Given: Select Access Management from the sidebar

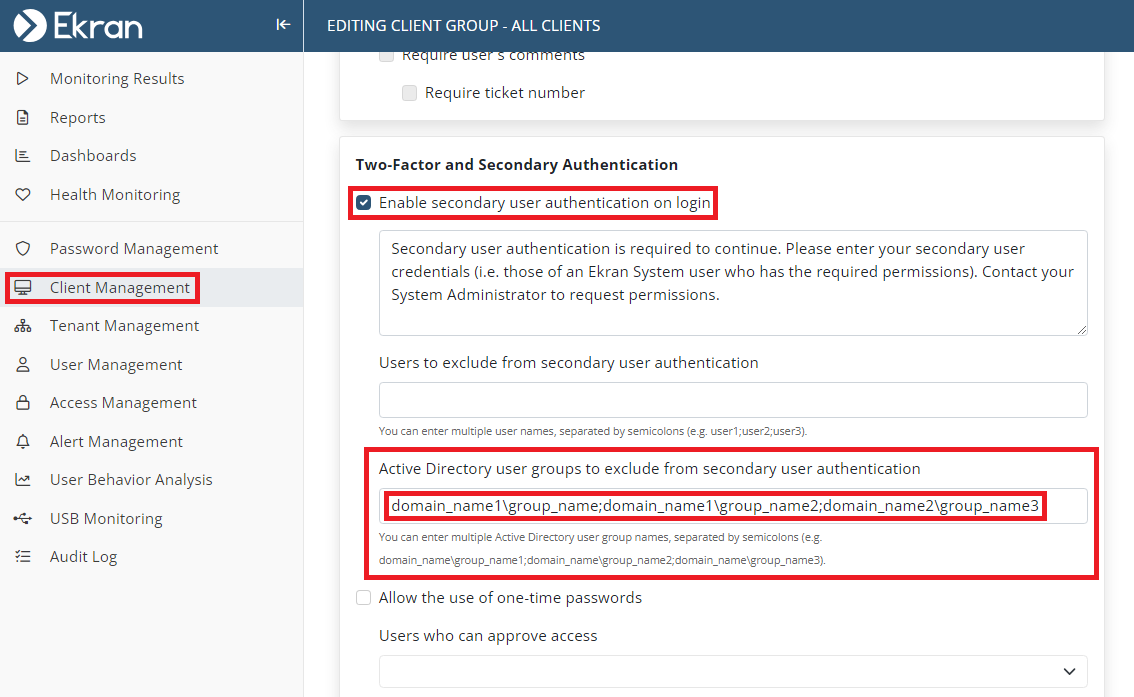Looking at the screenshot, I should [x=123, y=403].
